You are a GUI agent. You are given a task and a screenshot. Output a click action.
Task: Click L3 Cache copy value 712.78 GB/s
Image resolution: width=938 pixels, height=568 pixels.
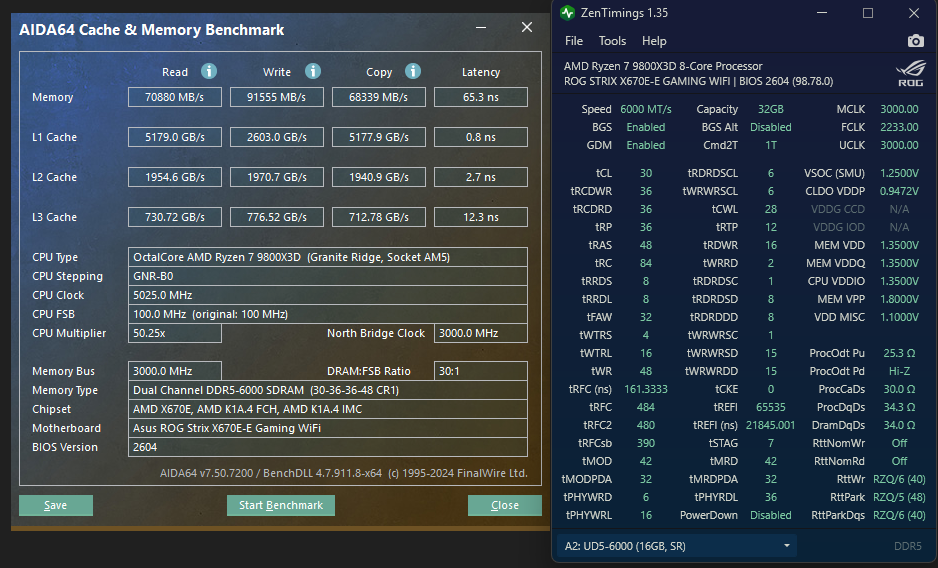pos(379,217)
